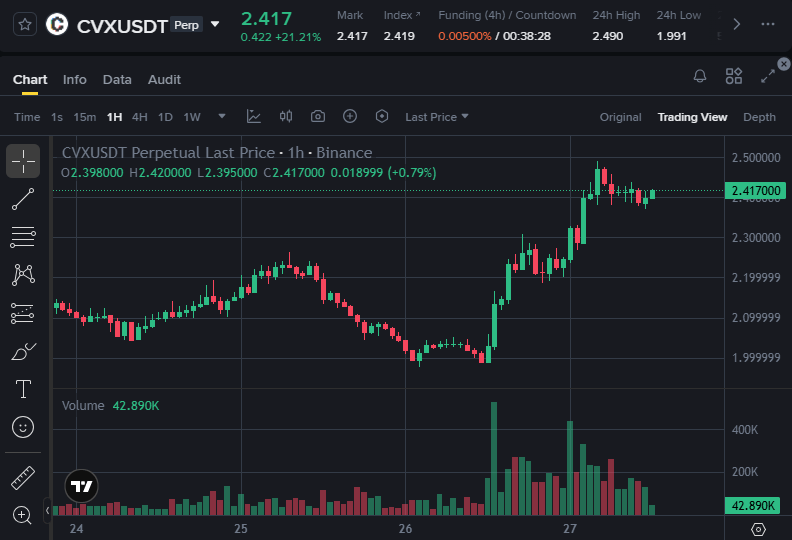792x540 pixels.
Task: Select the 1s interval
Action: pos(57,117)
